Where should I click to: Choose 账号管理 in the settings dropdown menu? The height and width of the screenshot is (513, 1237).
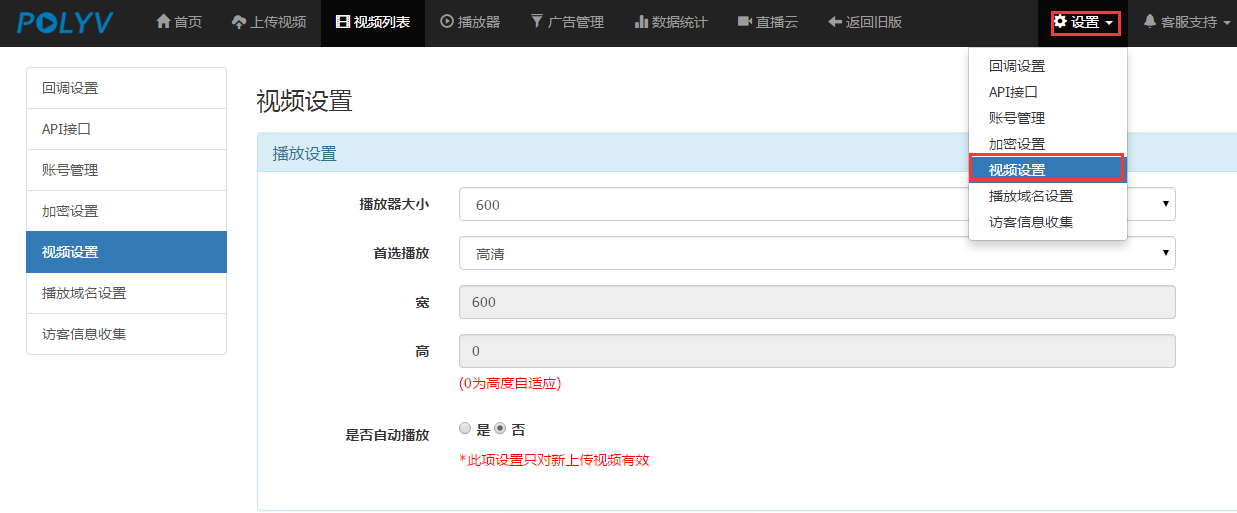coord(1047,118)
